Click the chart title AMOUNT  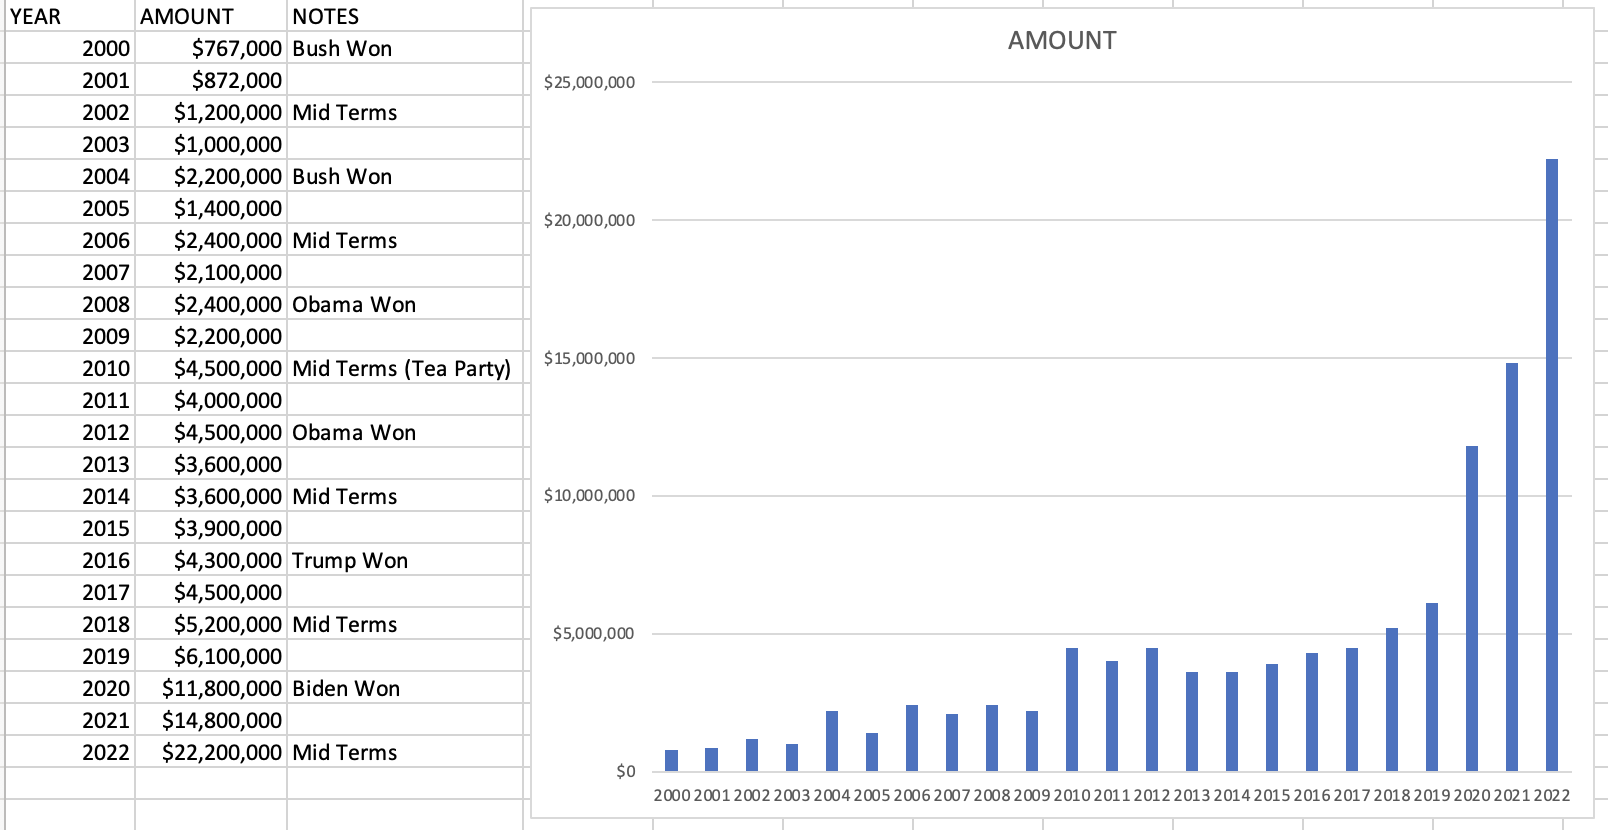point(1061,41)
